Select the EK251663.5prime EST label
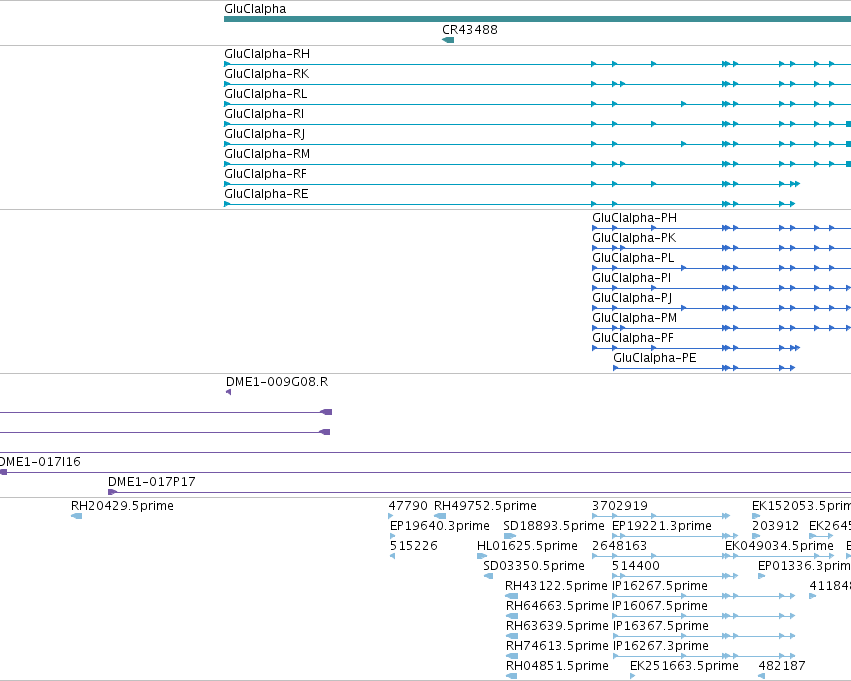This screenshot has height=681, width=851. [x=684, y=667]
